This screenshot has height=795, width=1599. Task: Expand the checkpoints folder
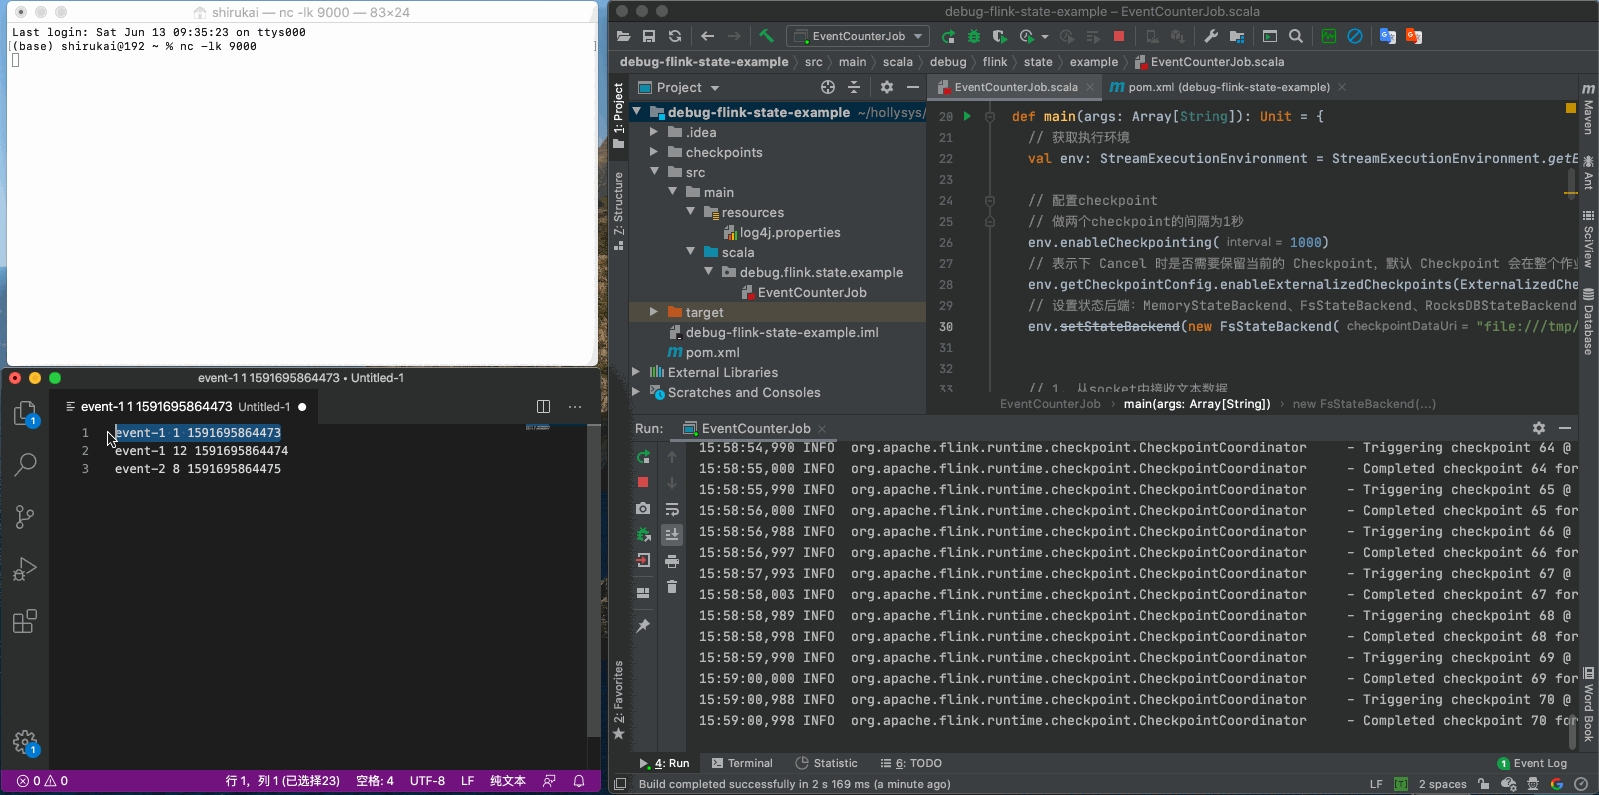click(x=654, y=152)
